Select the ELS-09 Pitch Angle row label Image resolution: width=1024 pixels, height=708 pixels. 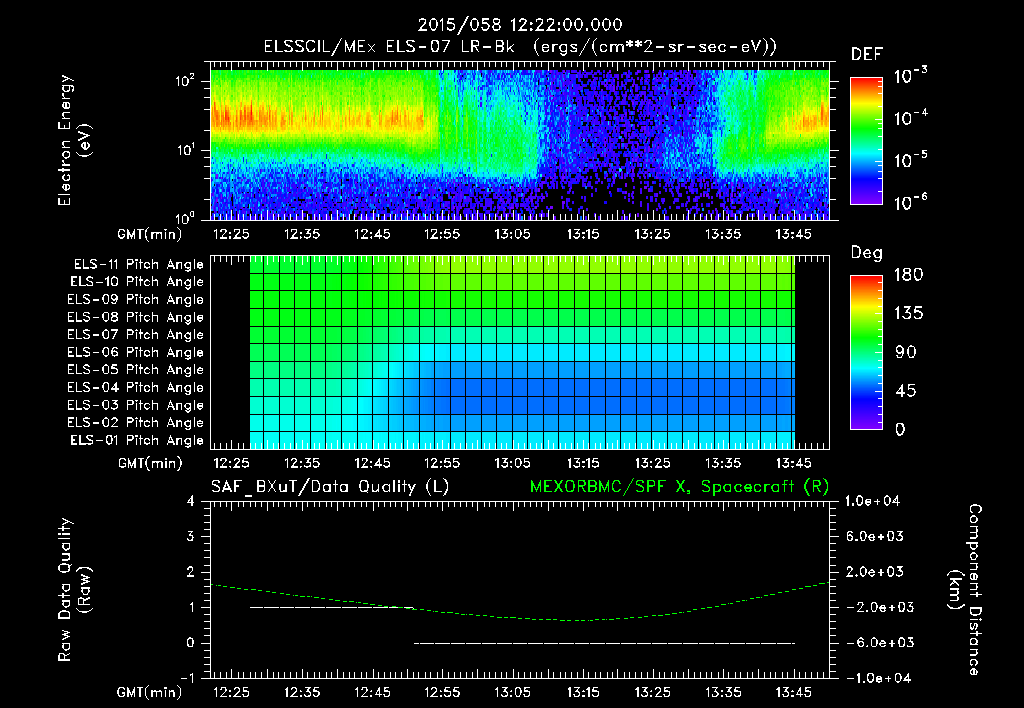(136, 300)
